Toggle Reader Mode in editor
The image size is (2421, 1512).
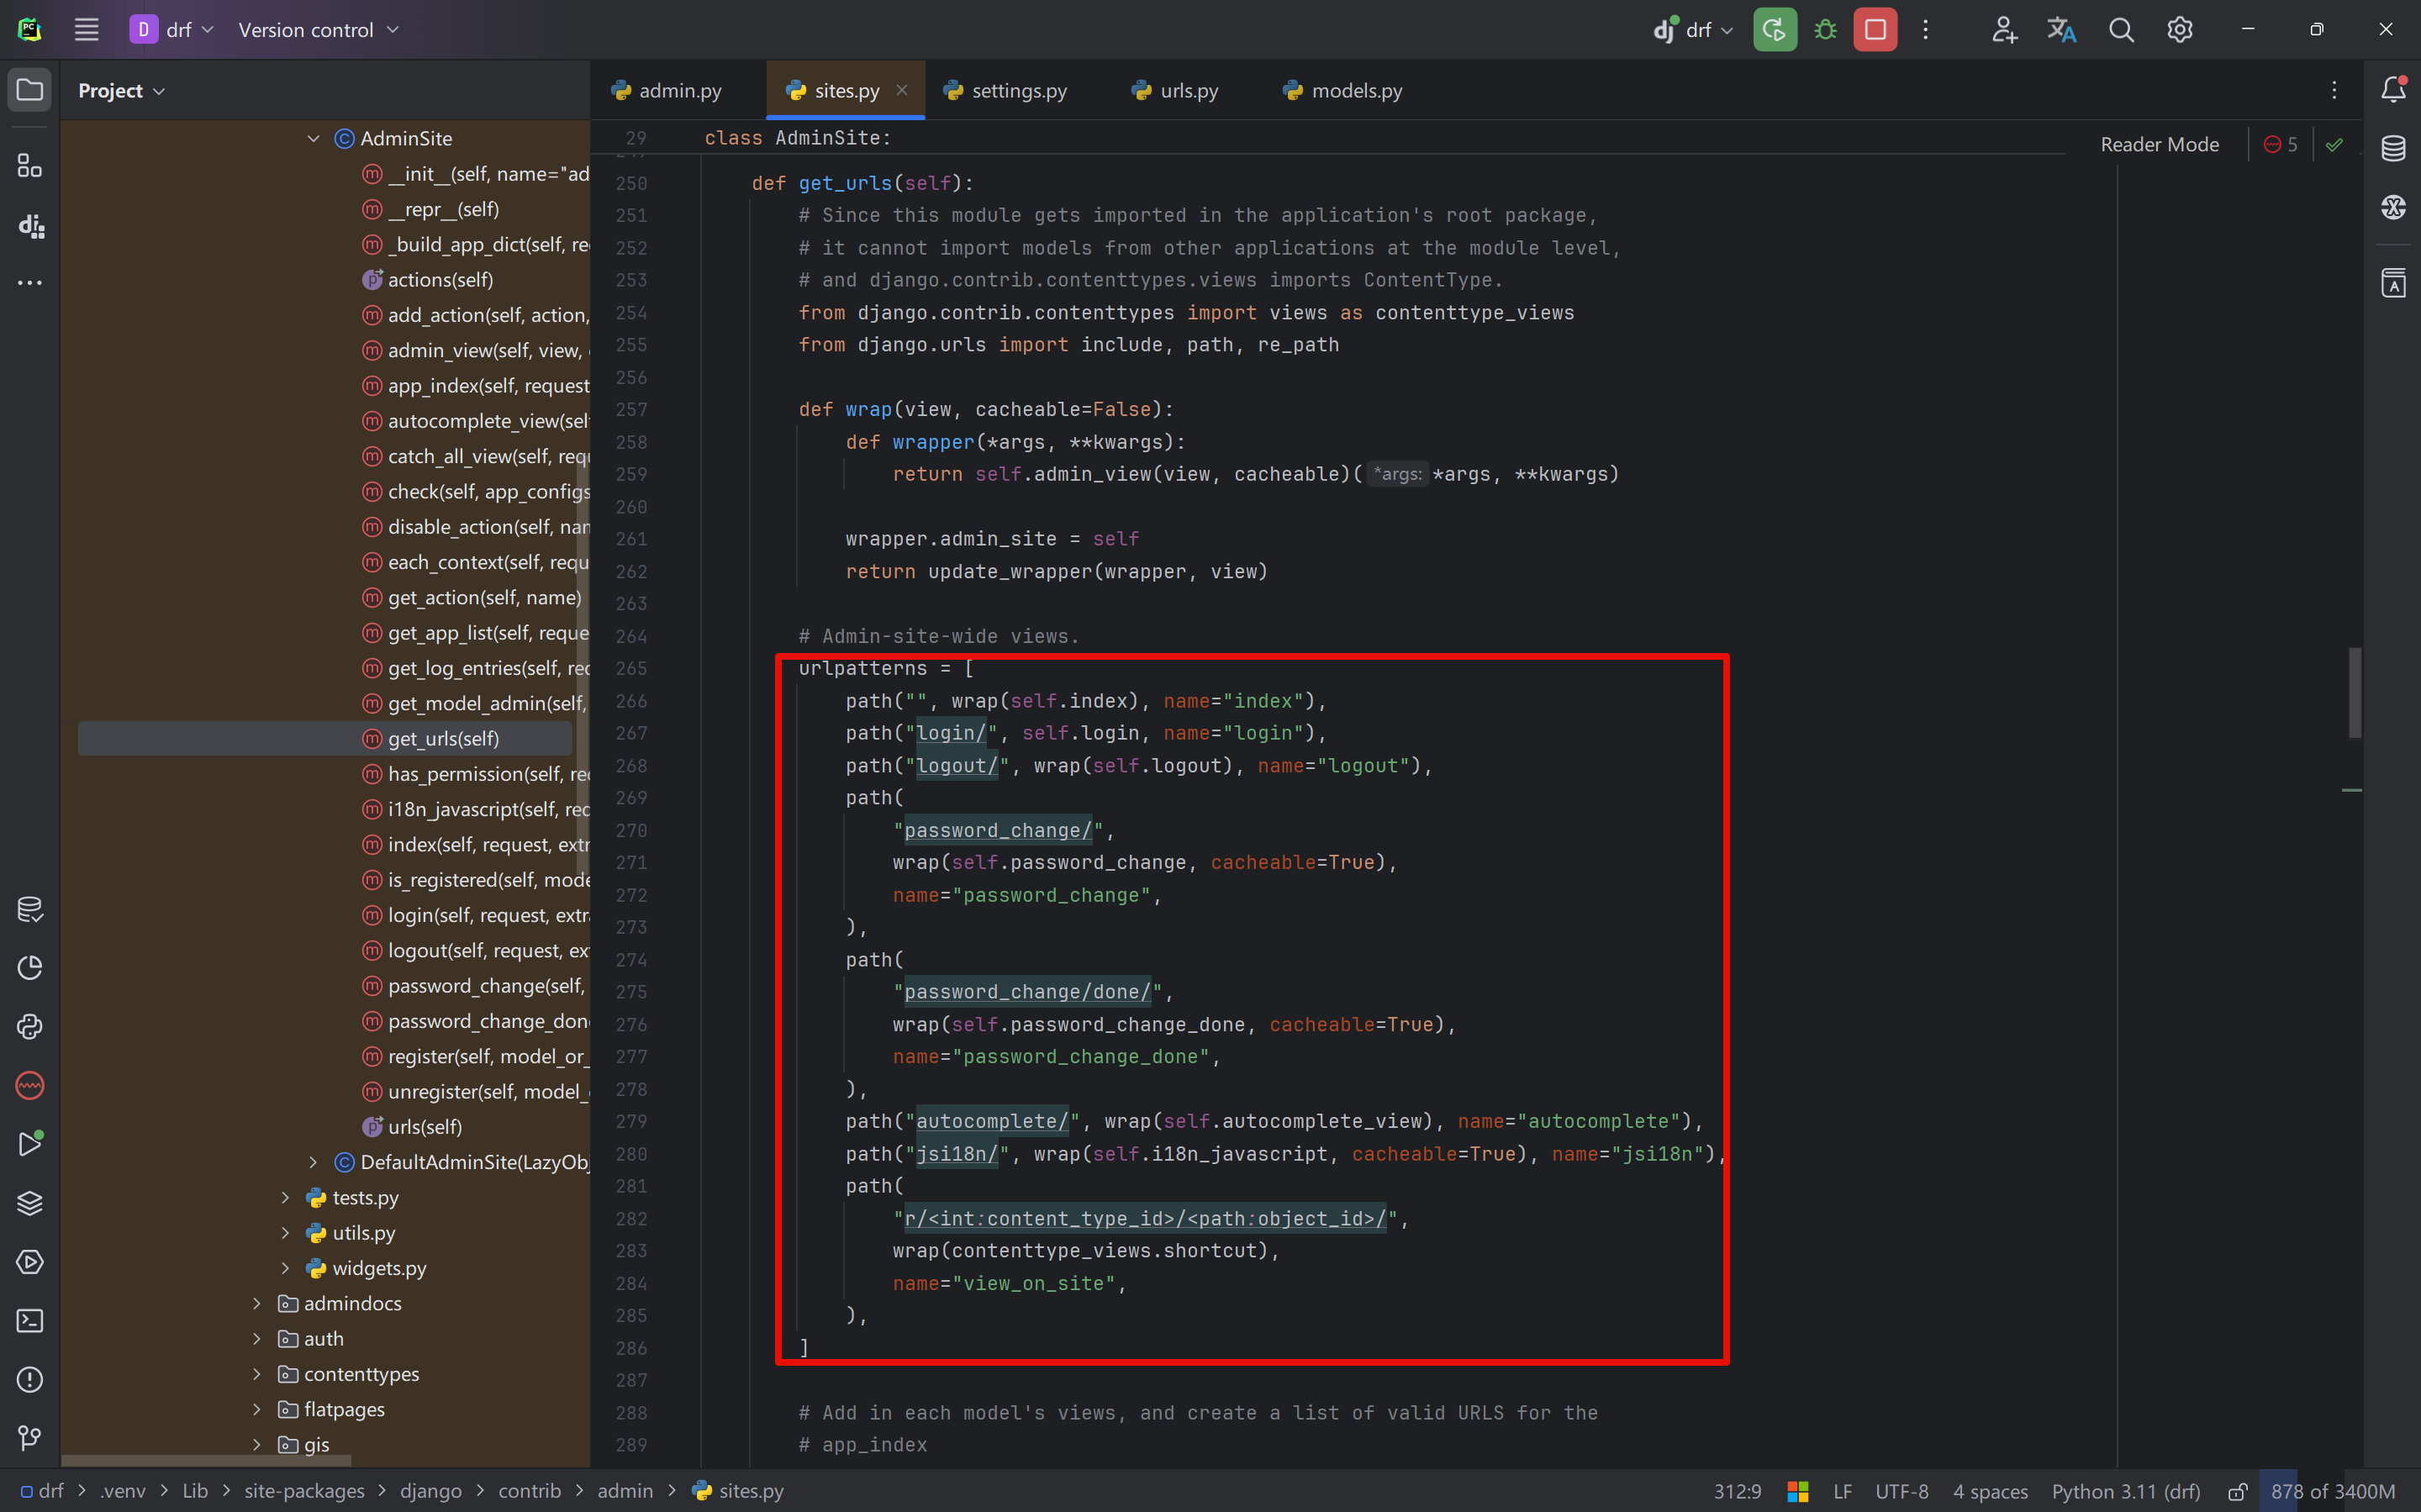coord(2159,145)
